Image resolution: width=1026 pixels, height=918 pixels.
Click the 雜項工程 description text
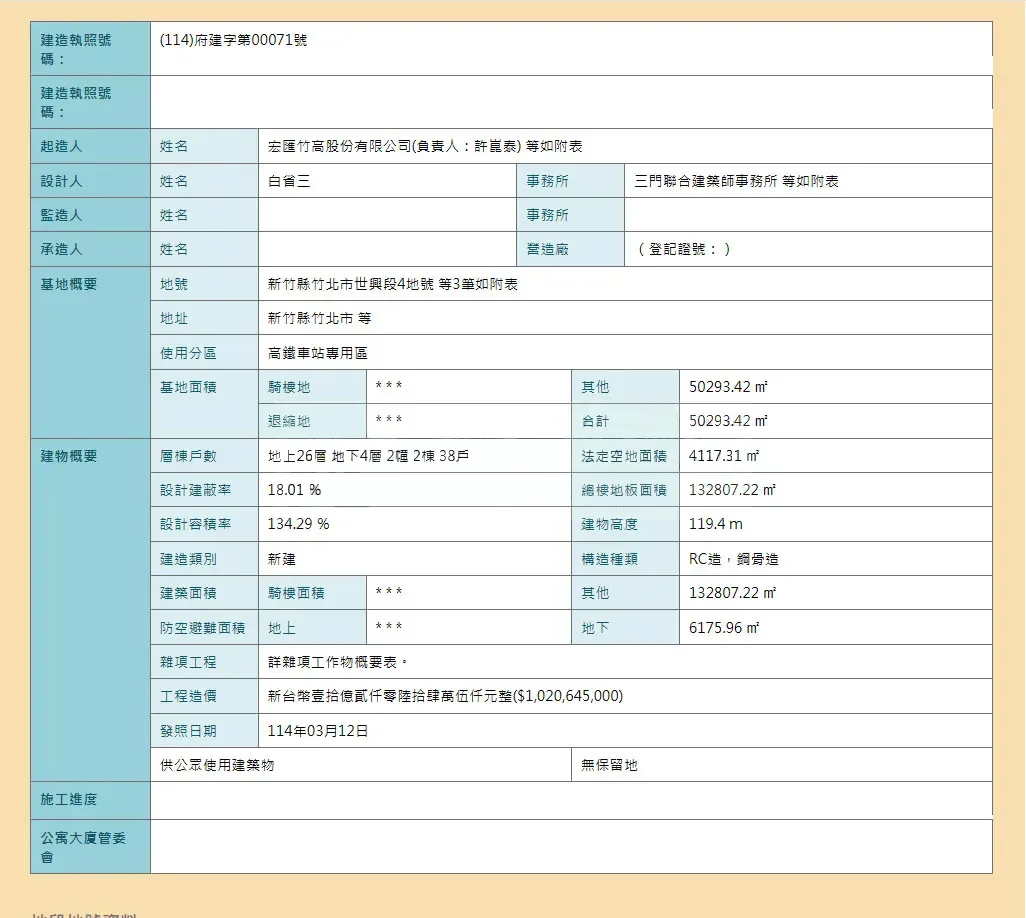(x=338, y=663)
